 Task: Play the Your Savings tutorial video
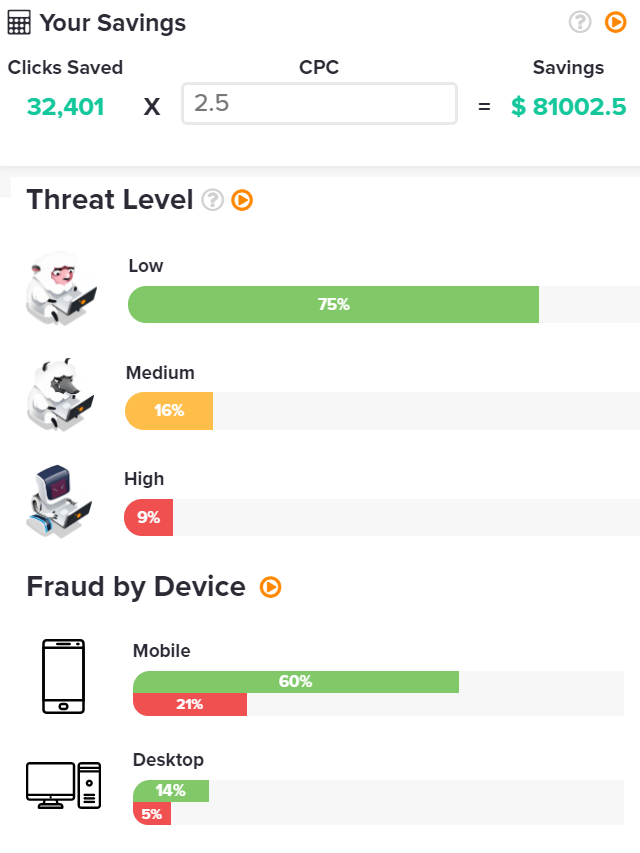(616, 22)
